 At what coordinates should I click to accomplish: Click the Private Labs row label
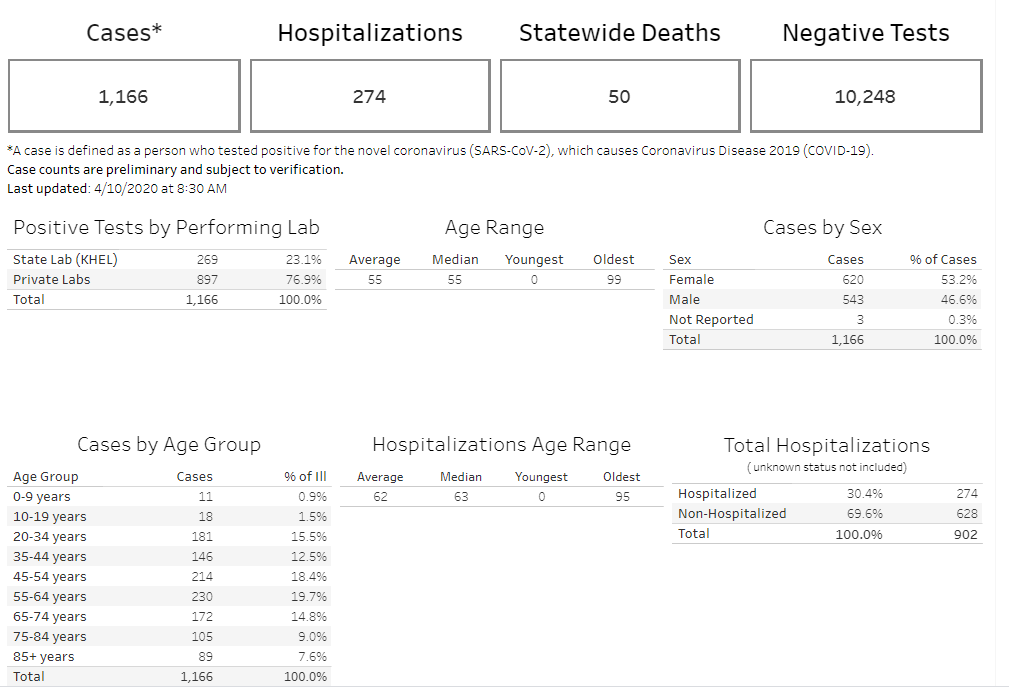point(51,279)
